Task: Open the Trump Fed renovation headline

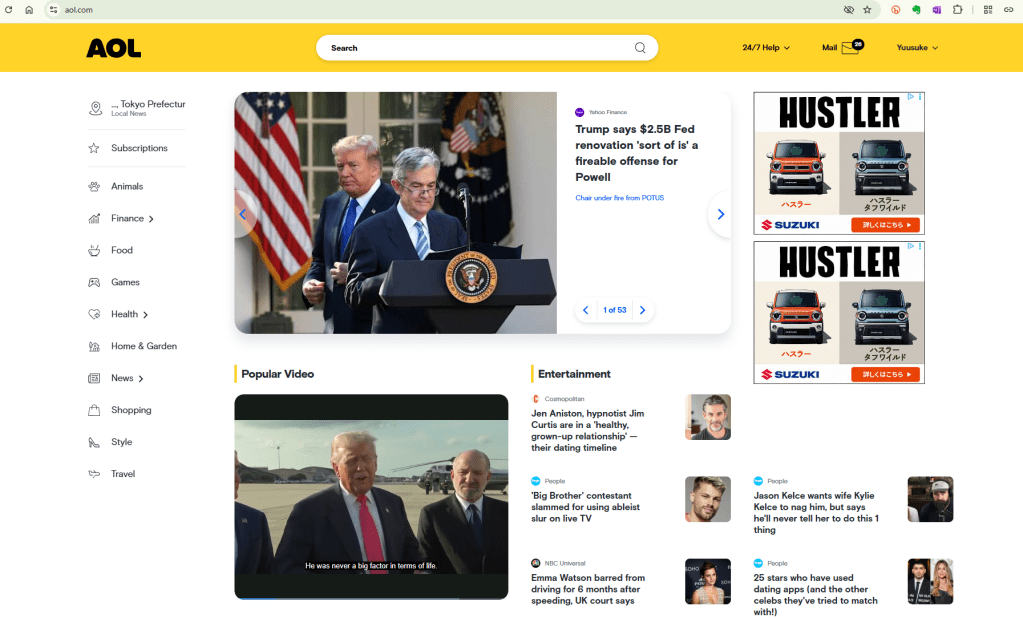Action: point(636,153)
